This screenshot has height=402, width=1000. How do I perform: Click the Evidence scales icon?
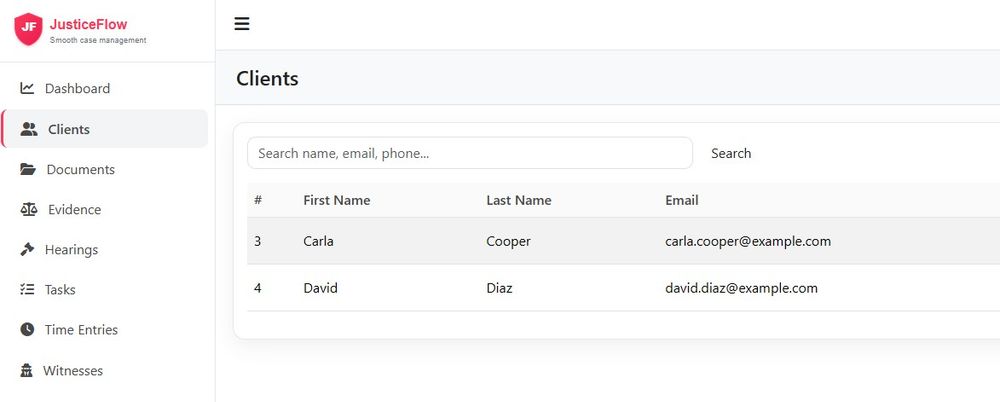click(x=28, y=209)
